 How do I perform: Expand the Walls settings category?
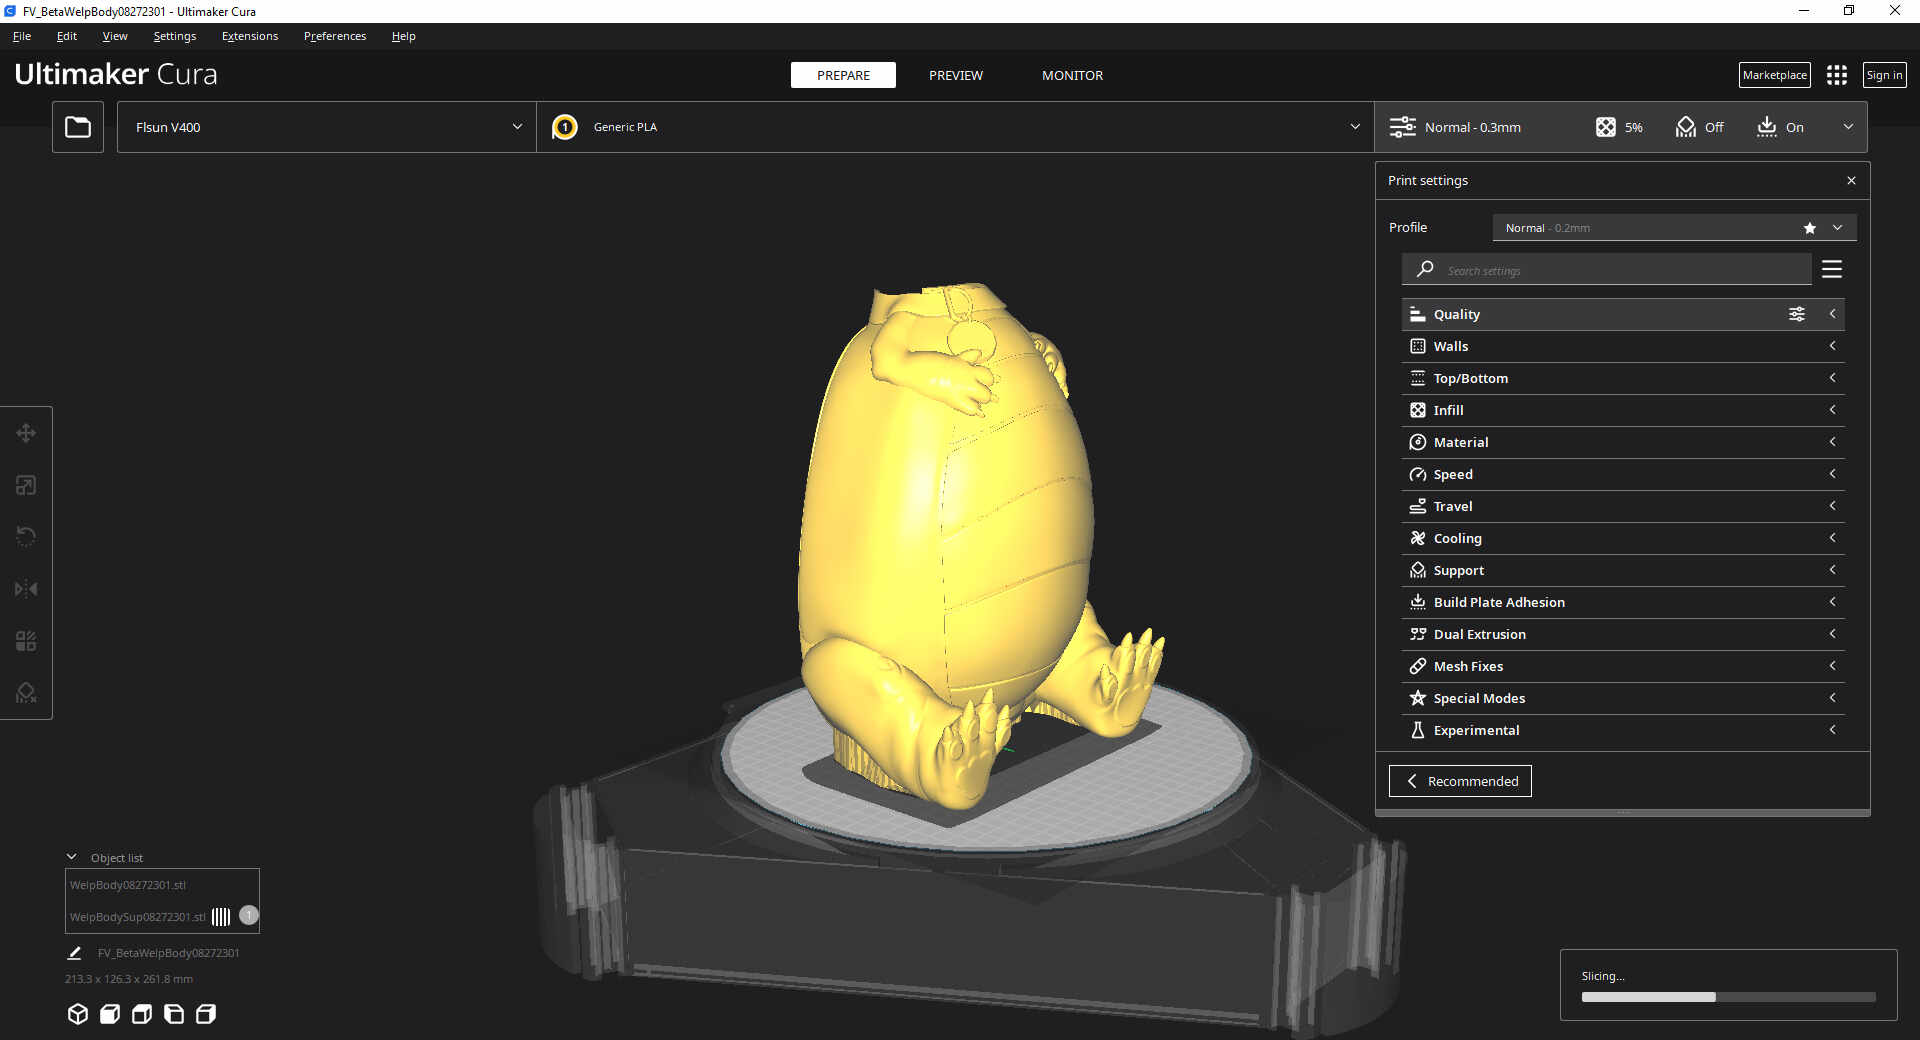coord(1622,346)
